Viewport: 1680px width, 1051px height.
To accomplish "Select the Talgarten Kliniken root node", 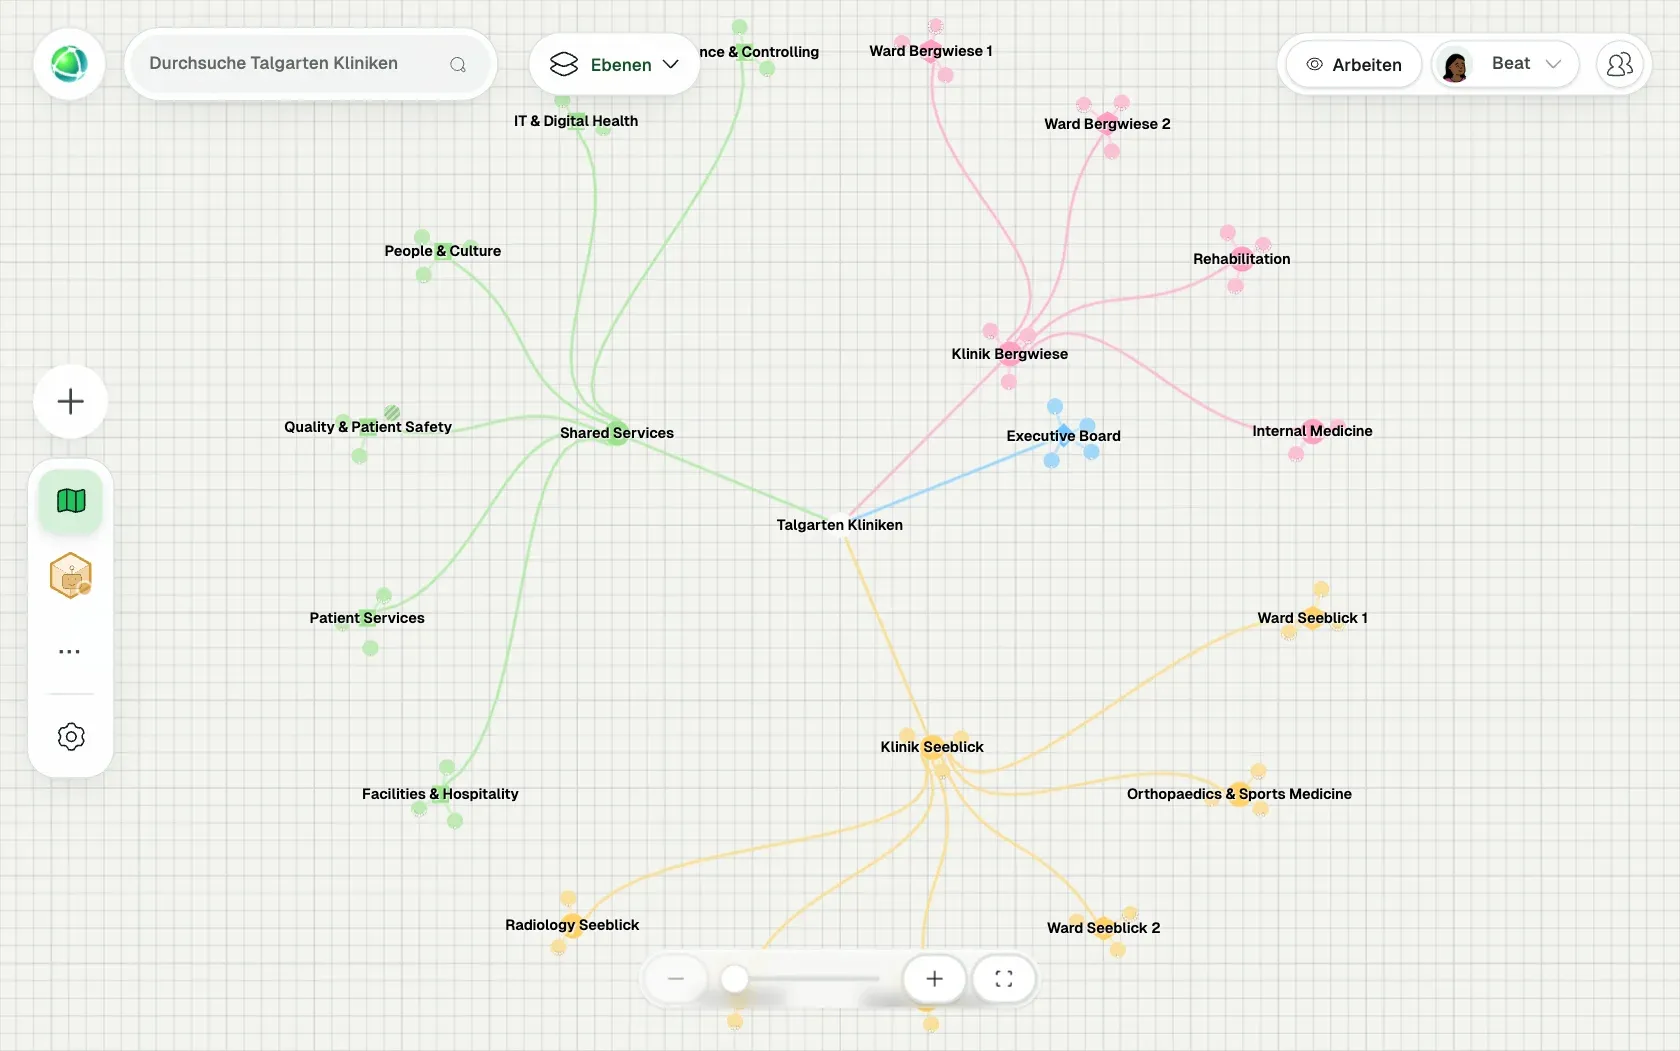I will [x=840, y=525].
